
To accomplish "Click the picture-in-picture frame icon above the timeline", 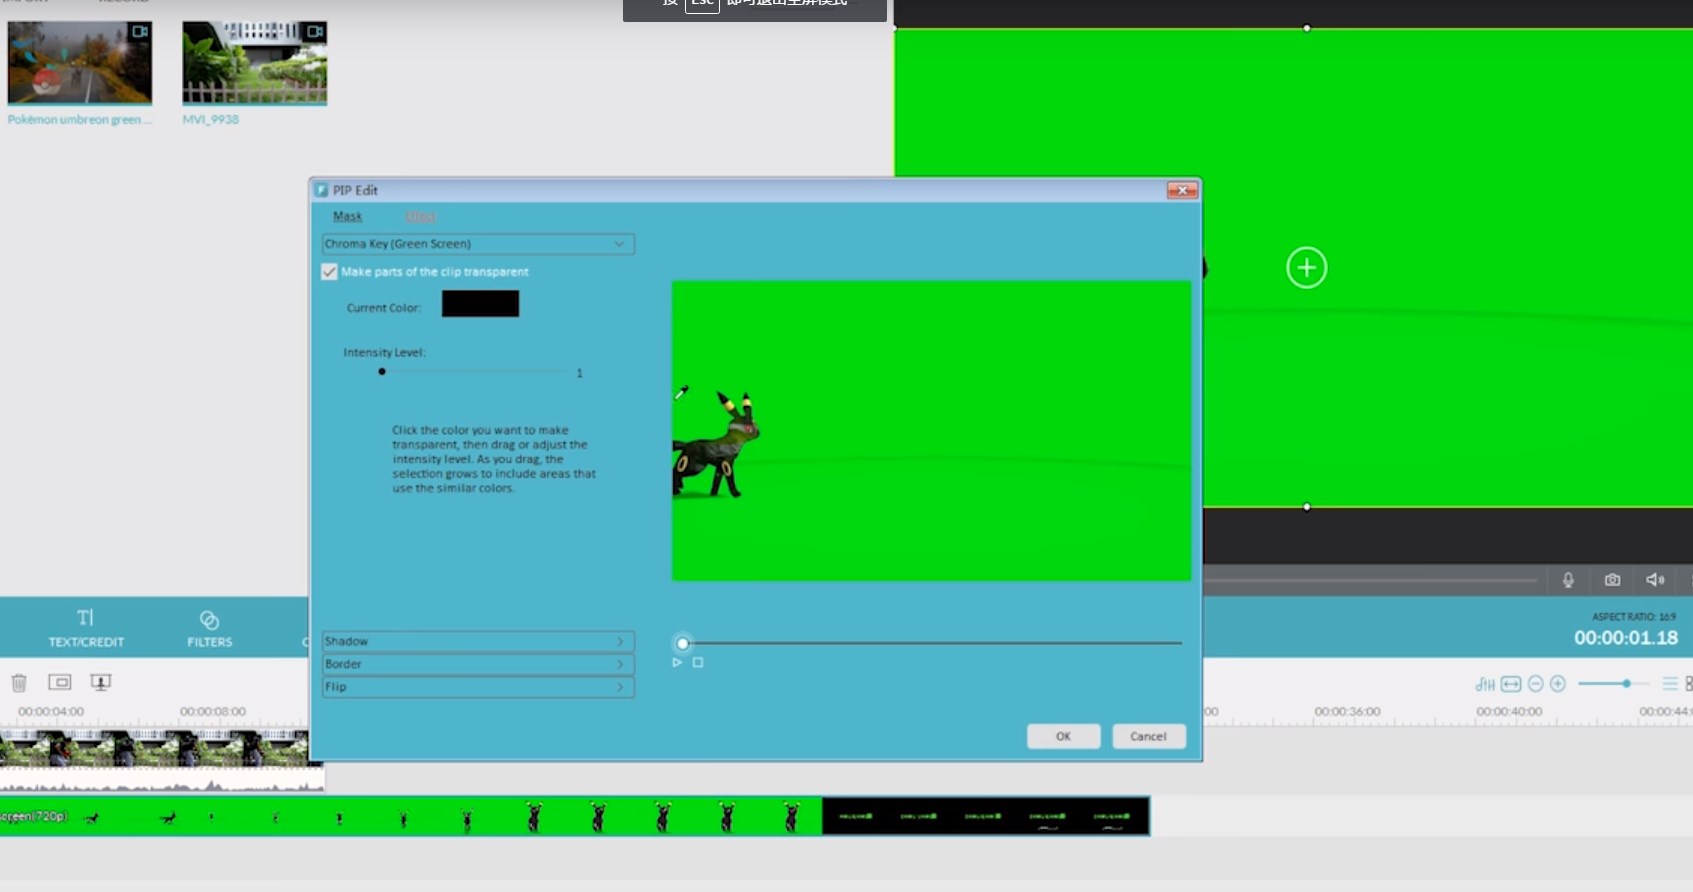I will click(60, 682).
